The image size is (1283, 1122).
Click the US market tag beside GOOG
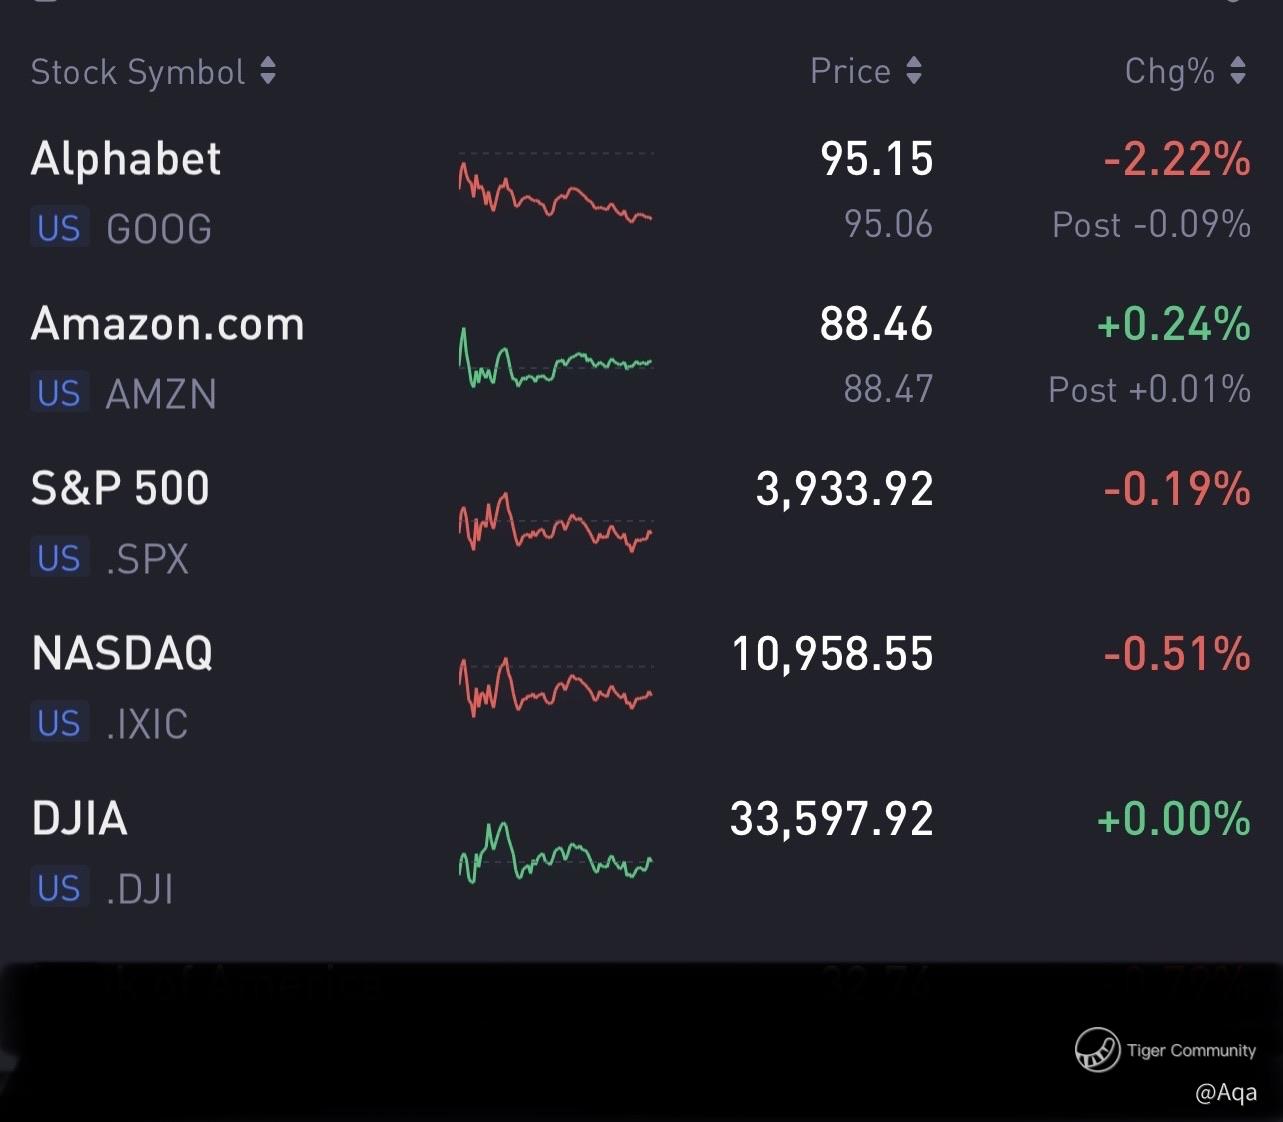click(x=59, y=229)
